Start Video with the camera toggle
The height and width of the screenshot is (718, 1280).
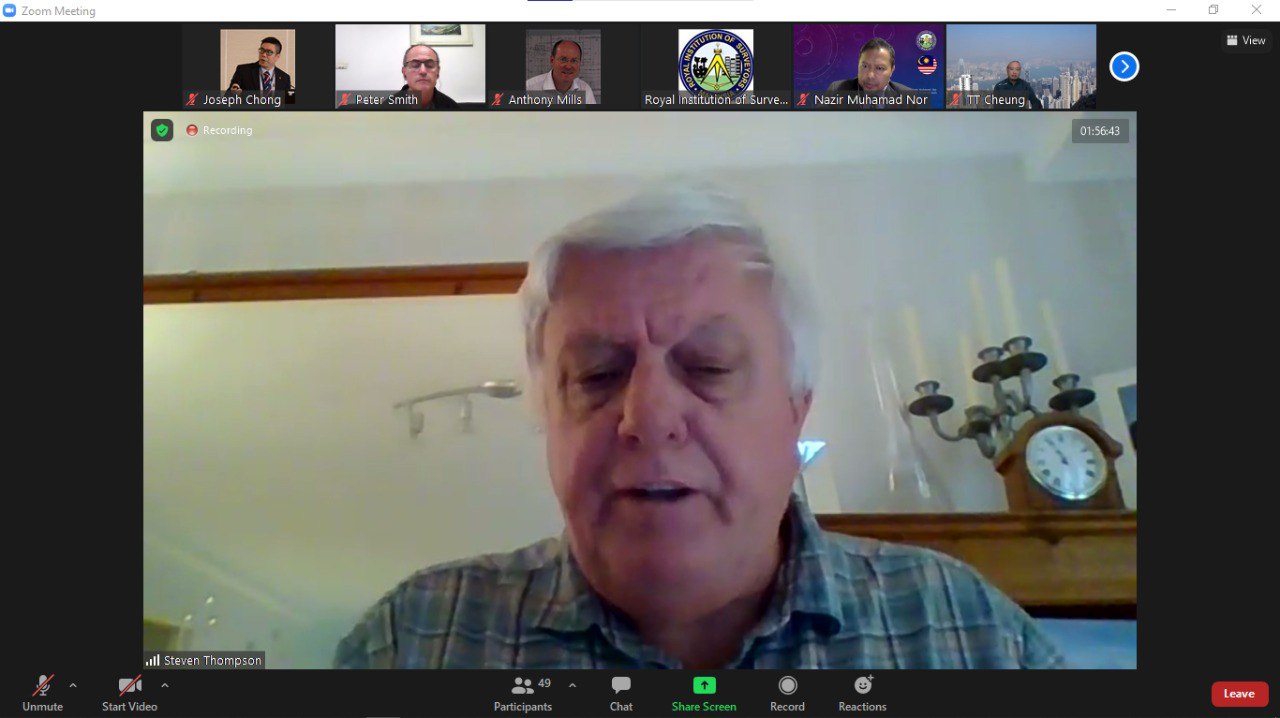129,686
